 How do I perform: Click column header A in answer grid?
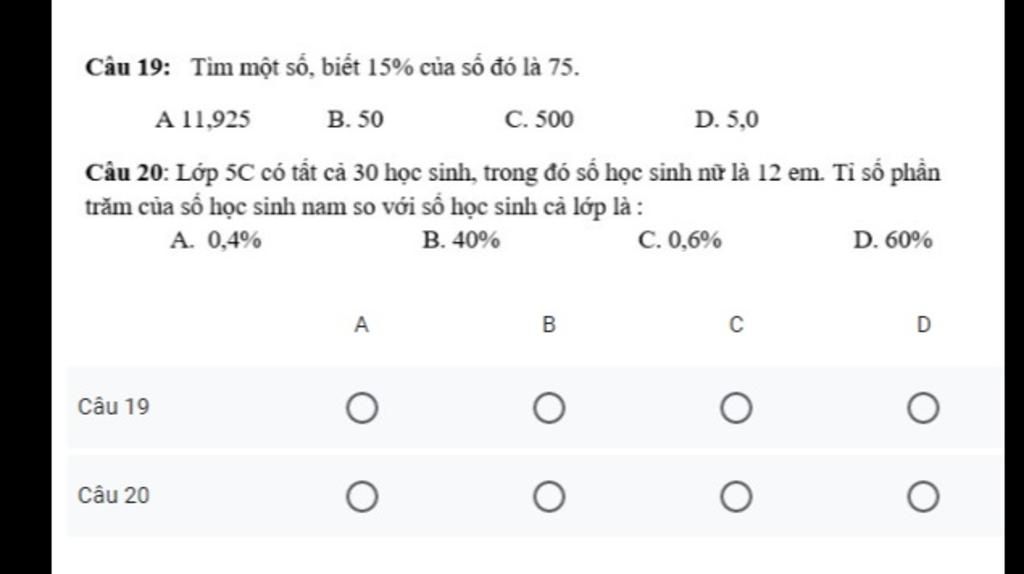point(362,325)
